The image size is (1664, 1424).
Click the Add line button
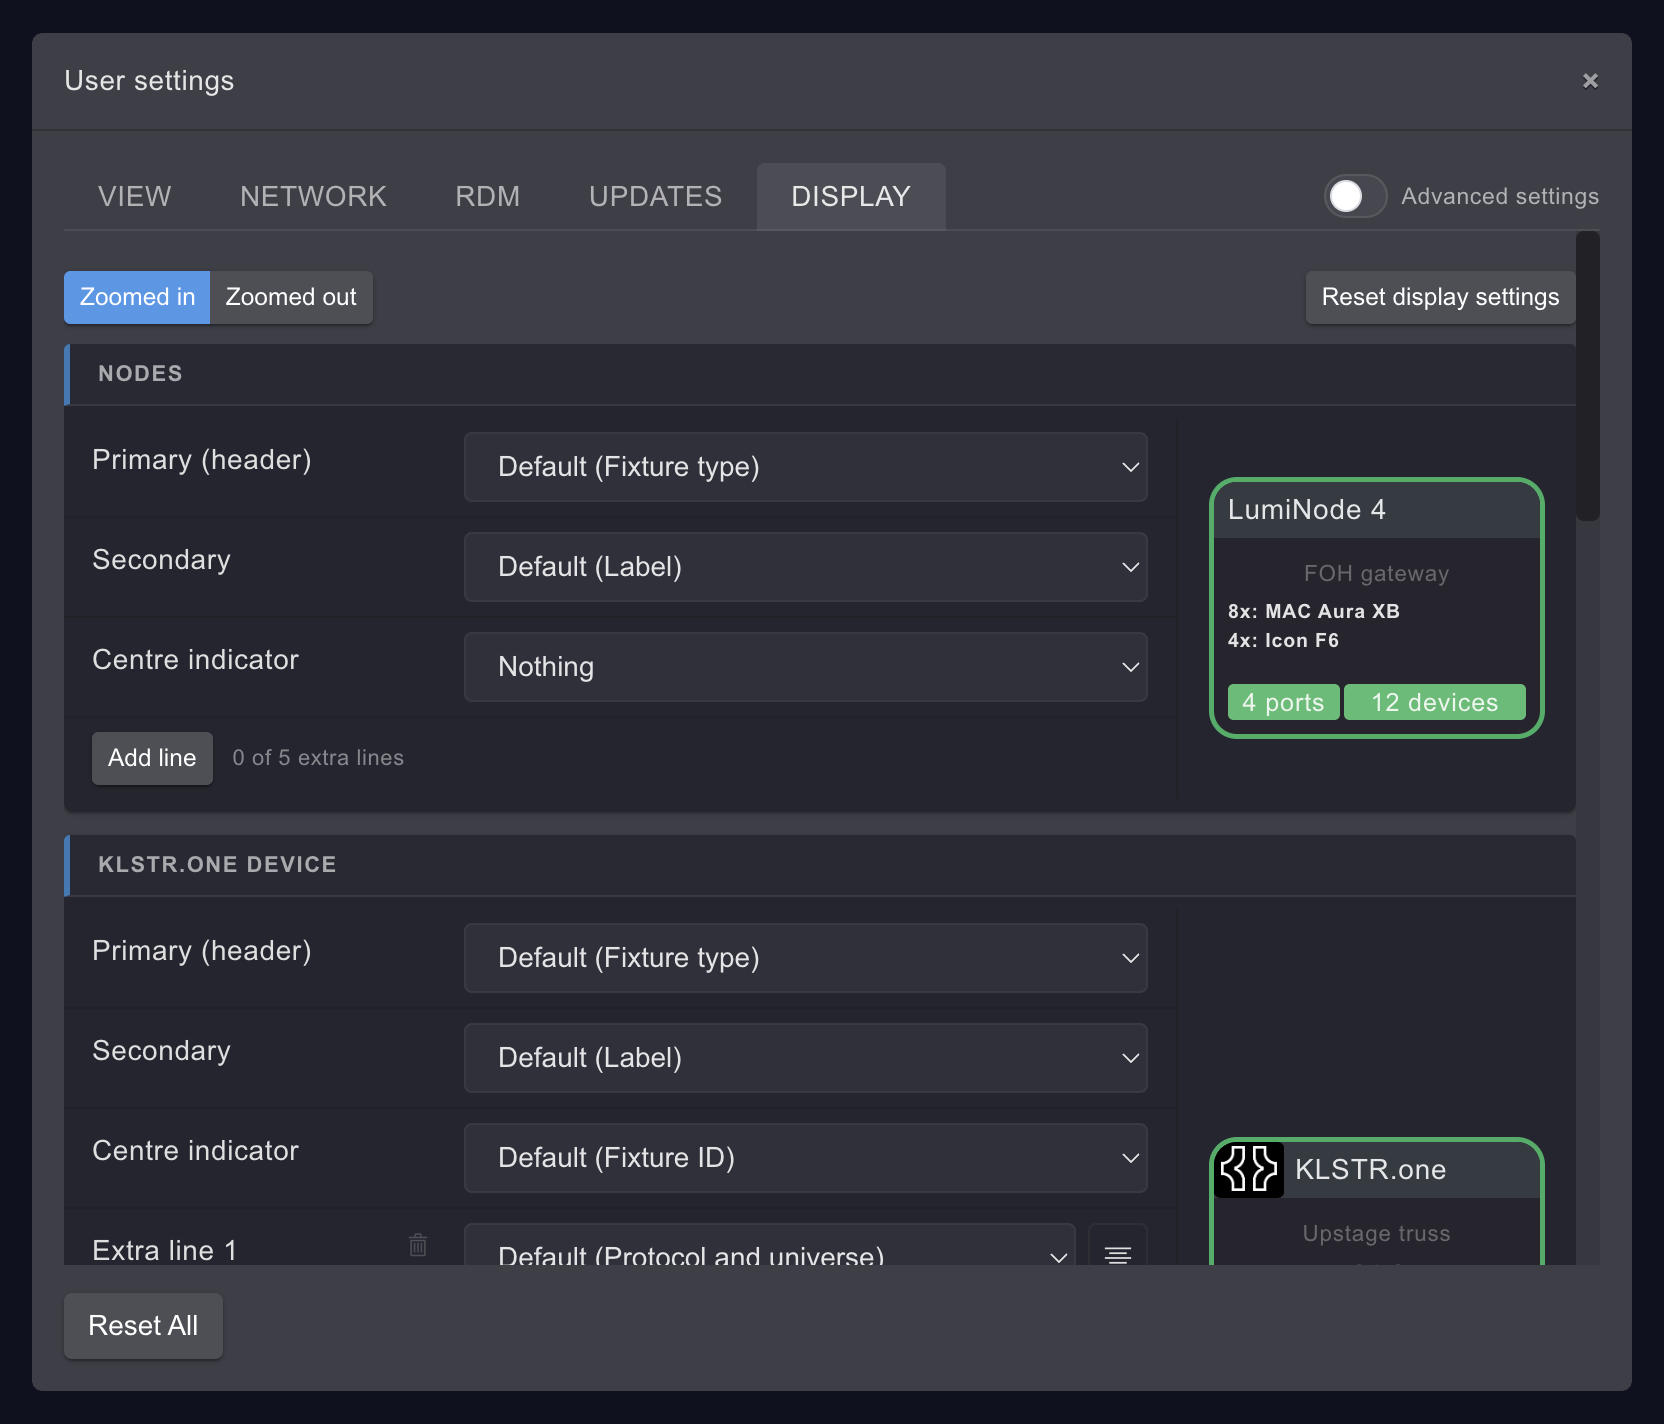[x=152, y=758]
